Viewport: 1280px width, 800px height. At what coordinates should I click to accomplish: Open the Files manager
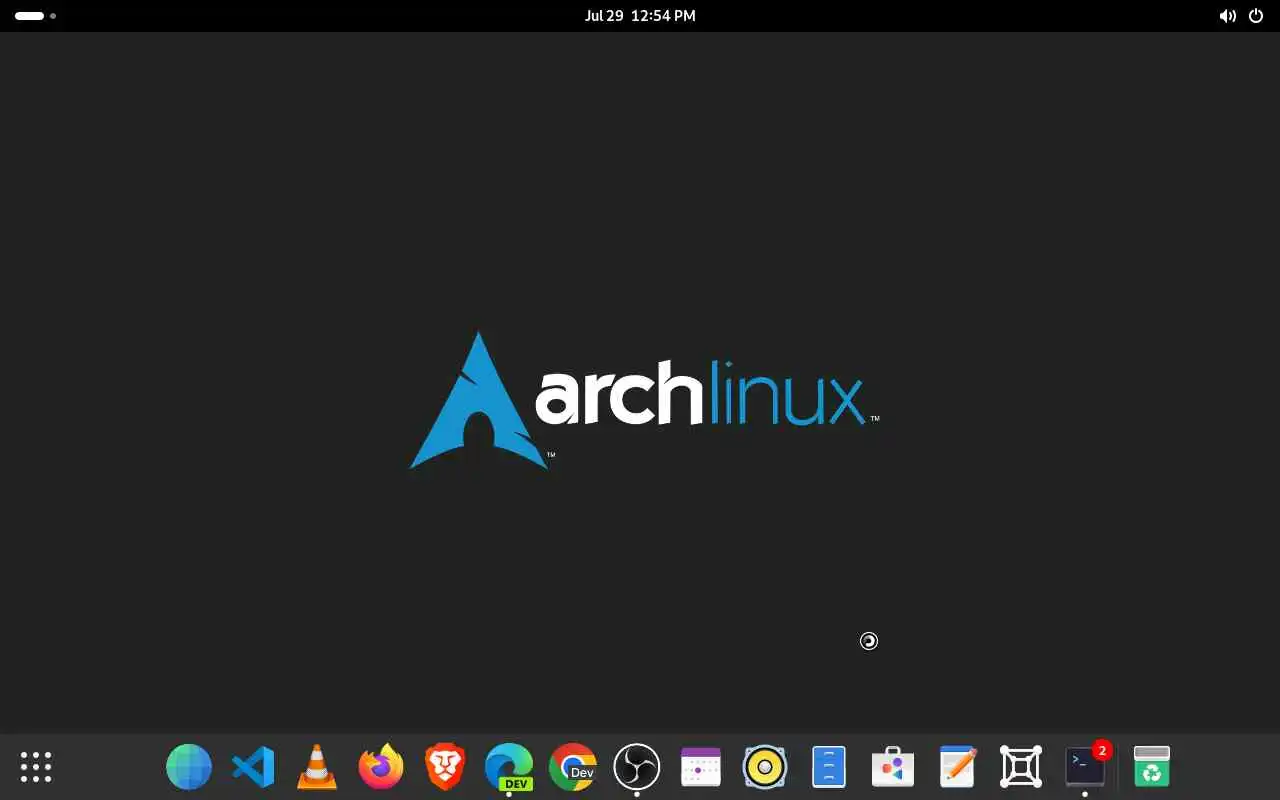click(x=829, y=767)
